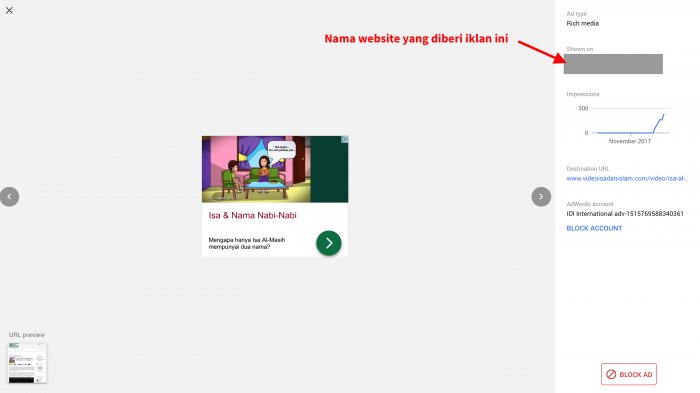Click the URL preview label
Viewport: 700px width, 393px height.
pos(27,334)
